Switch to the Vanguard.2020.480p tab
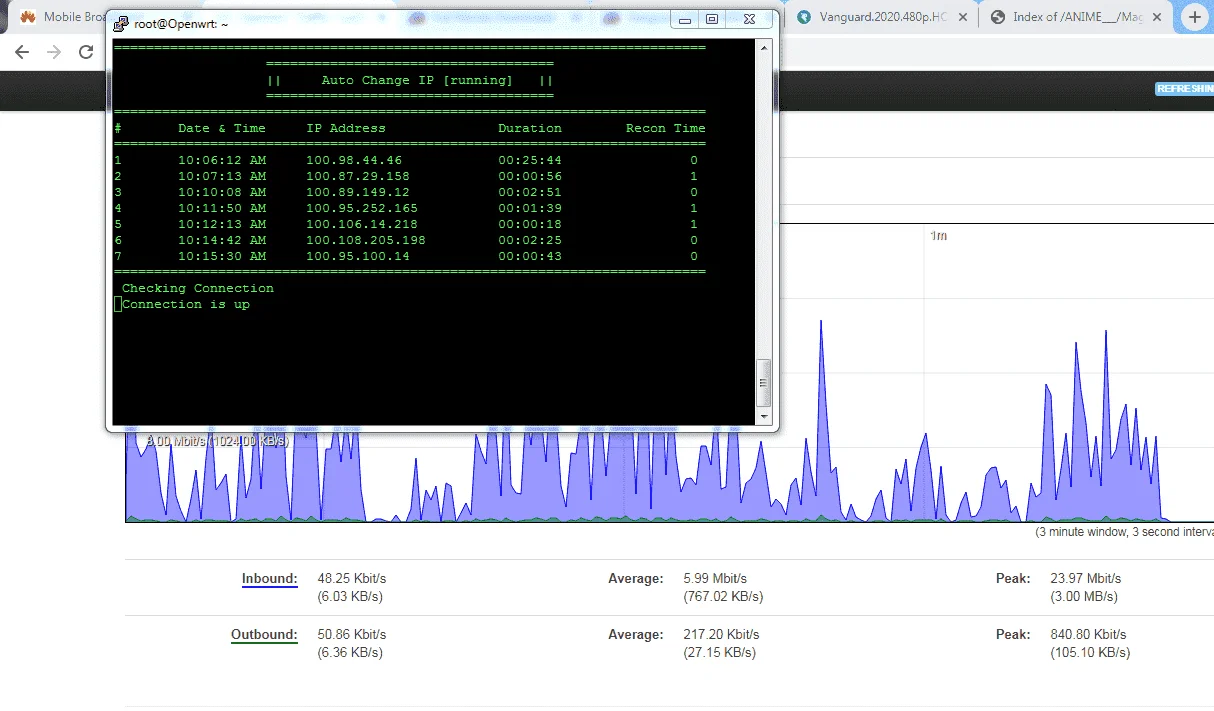 874,17
